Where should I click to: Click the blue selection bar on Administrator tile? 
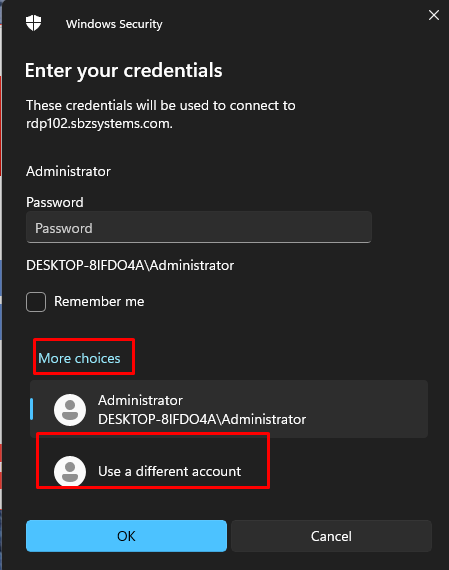click(x=32, y=409)
